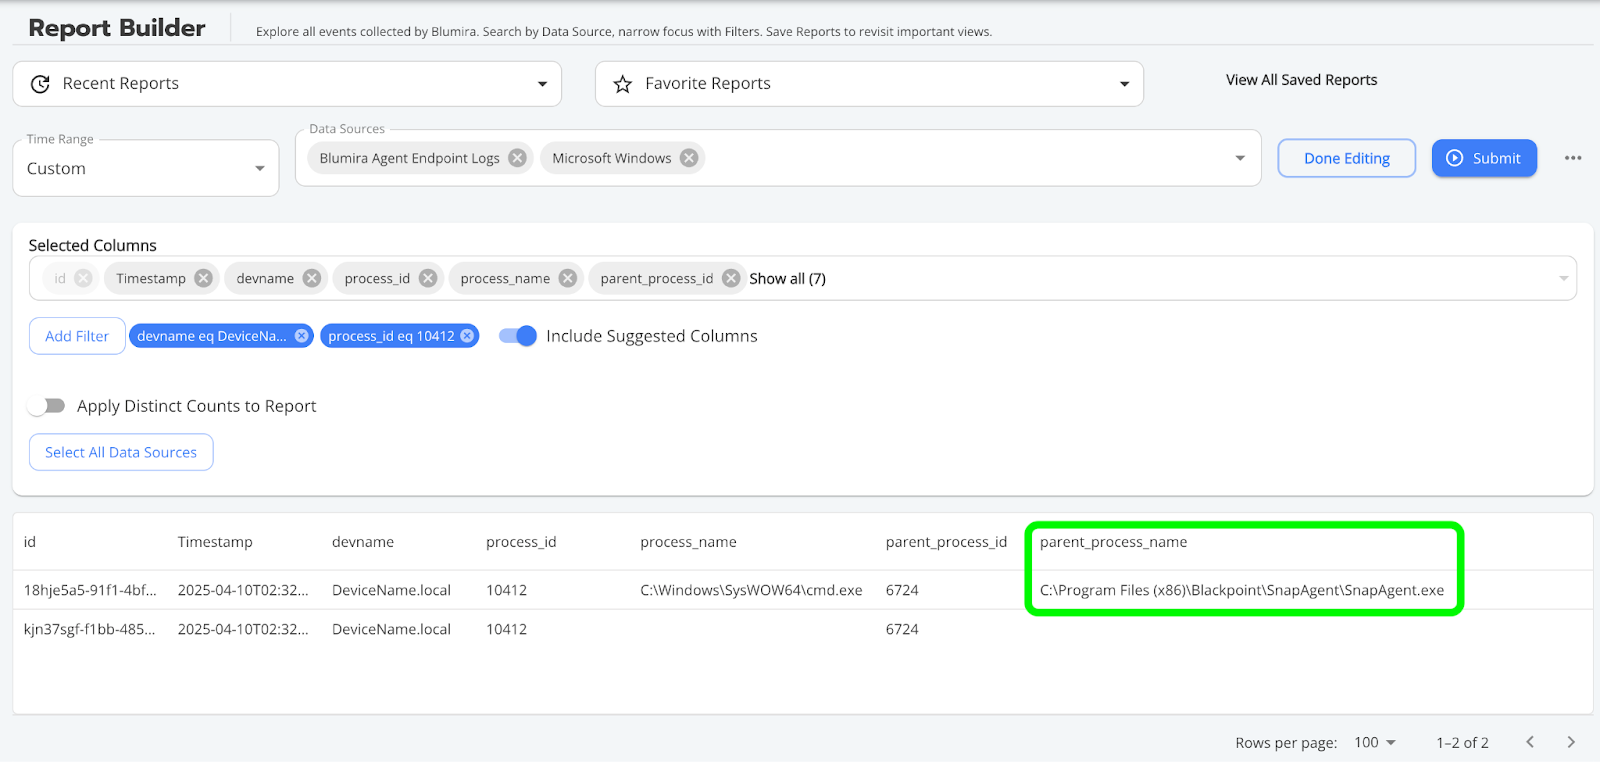Toggle Include Suggested Columns switch
Image resolution: width=1600 pixels, height=762 pixels.
click(x=518, y=336)
